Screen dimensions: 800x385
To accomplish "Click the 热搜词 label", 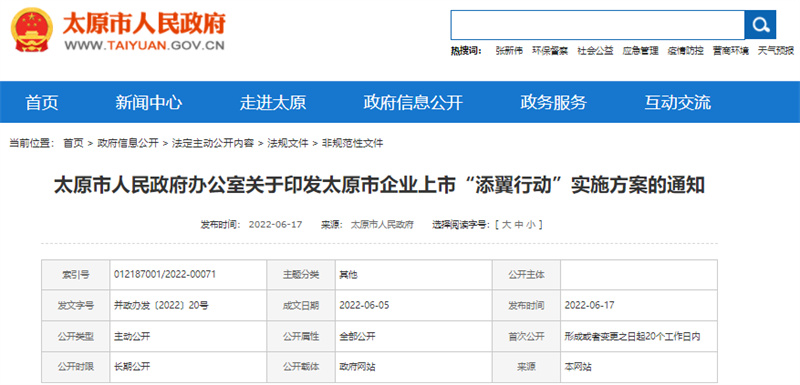I will 466,51.
